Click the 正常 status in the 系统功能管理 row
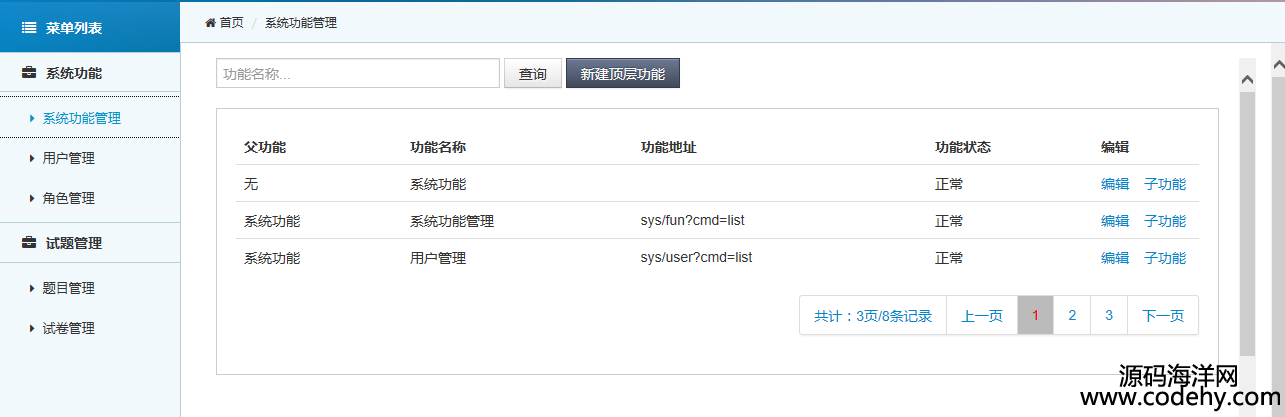The height and width of the screenshot is (417, 1285). pos(949,221)
